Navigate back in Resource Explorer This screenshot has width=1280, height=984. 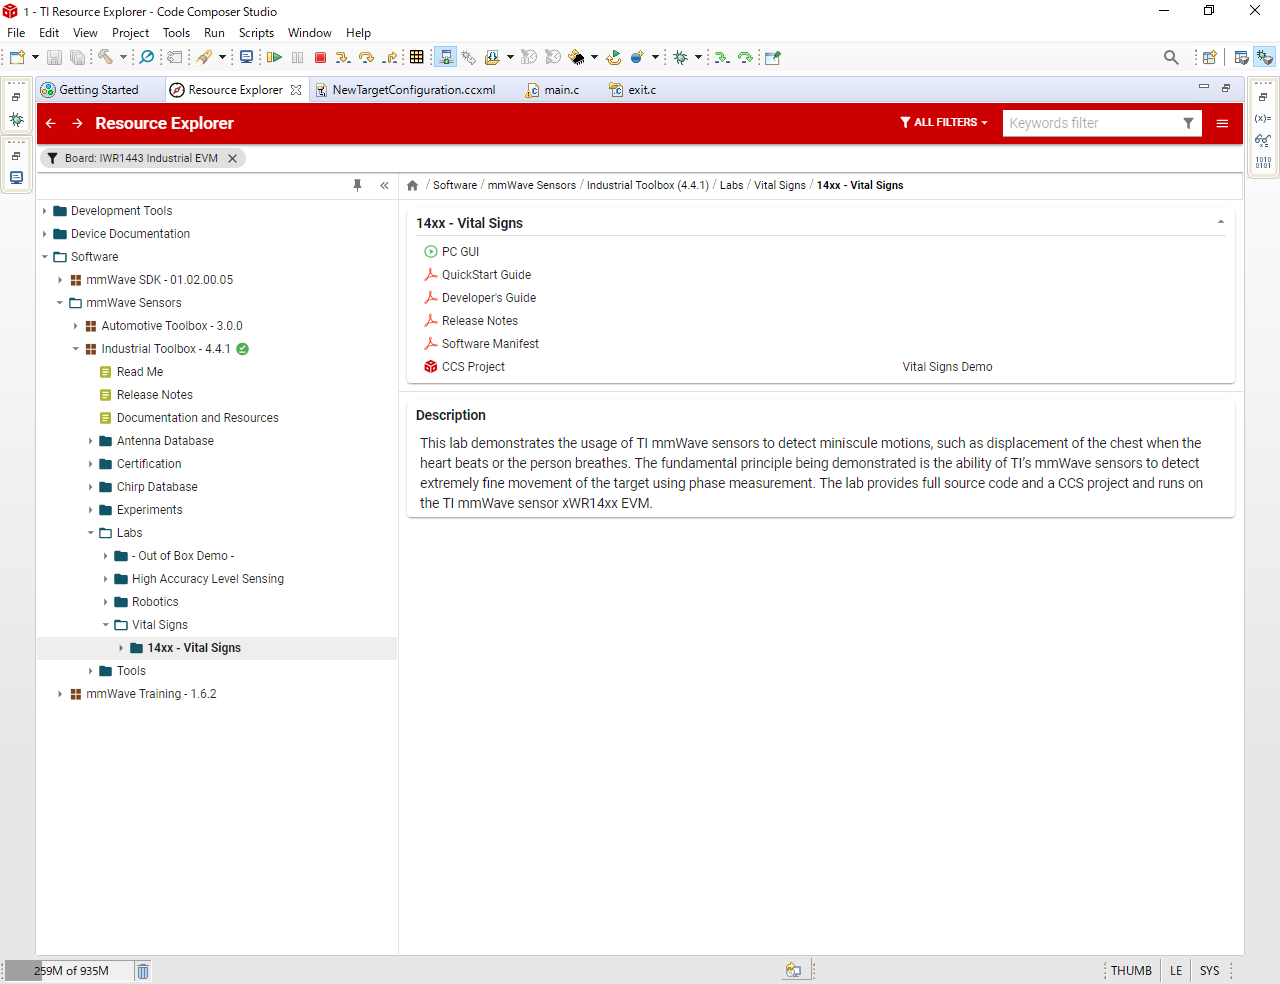point(51,123)
